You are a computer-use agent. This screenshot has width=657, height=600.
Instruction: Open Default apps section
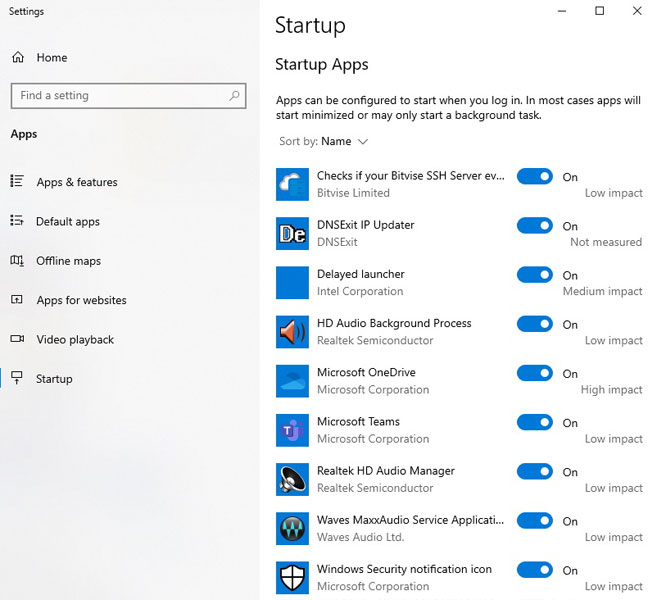click(68, 221)
